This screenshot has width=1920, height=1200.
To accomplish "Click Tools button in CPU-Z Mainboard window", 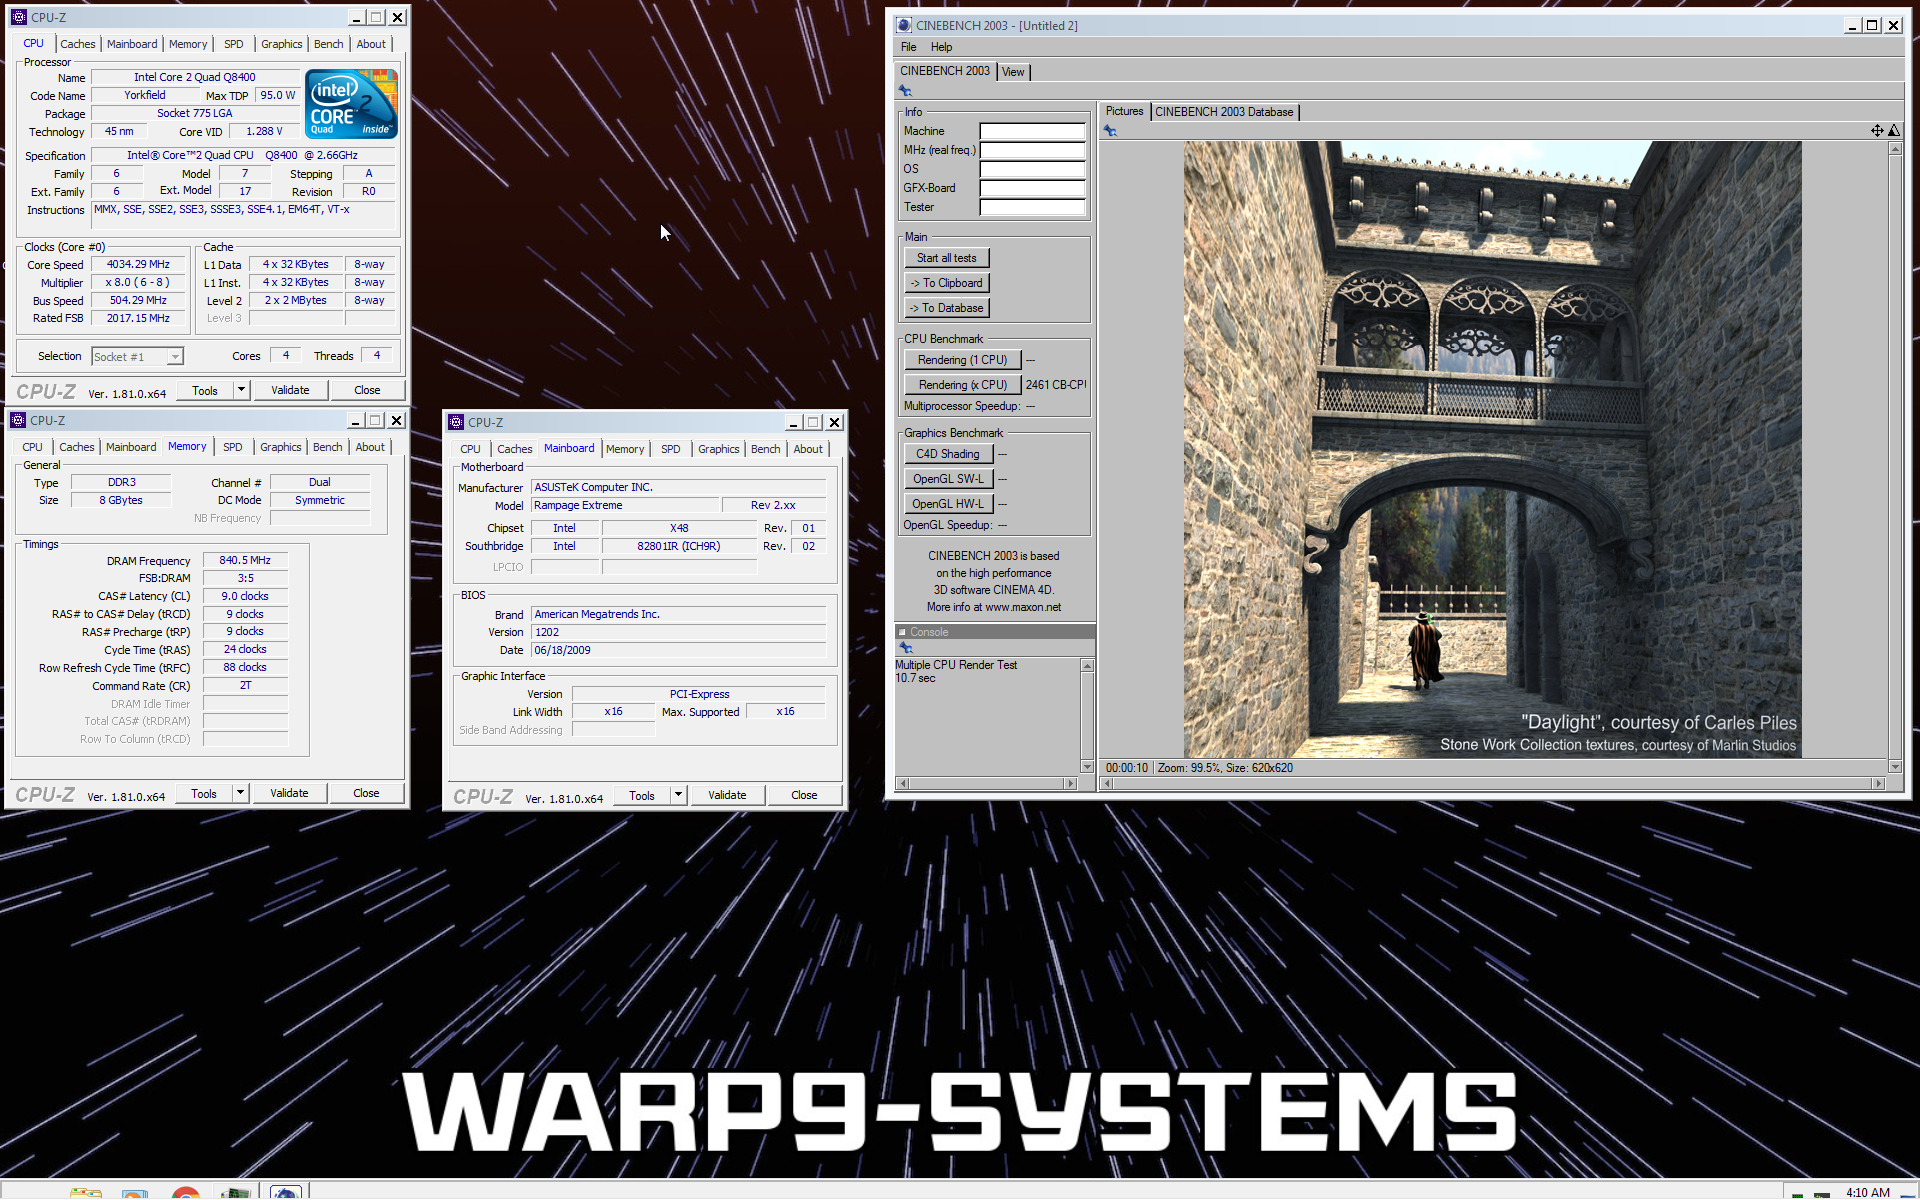I will pos(642,795).
